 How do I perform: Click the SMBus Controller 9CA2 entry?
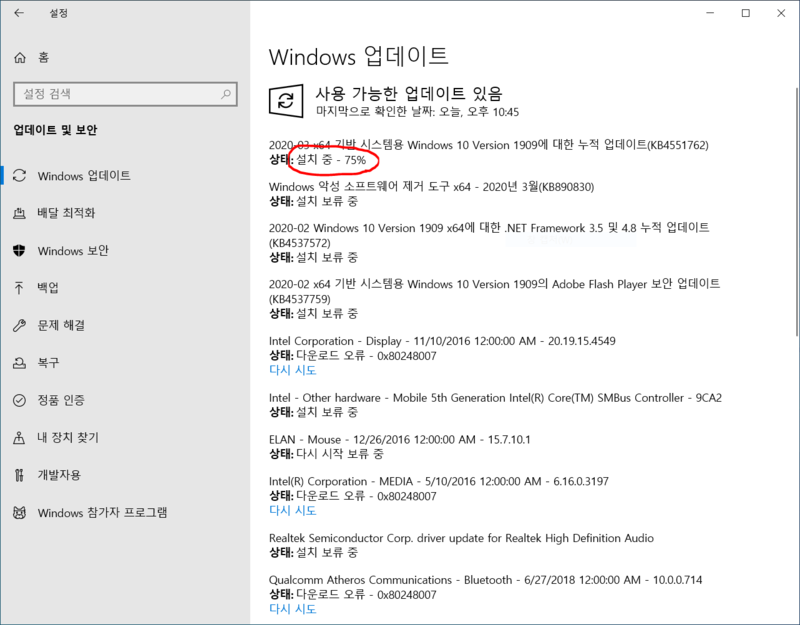point(495,397)
